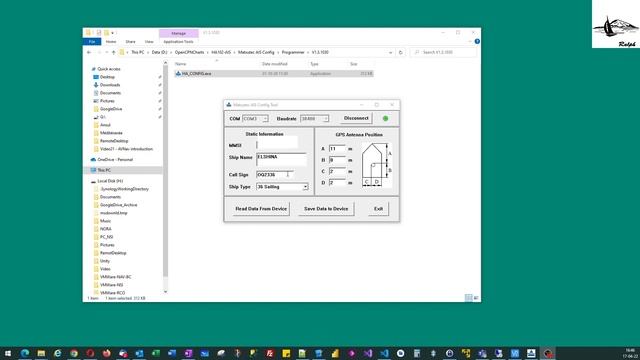Click the refresh button in address bar

[400, 52]
